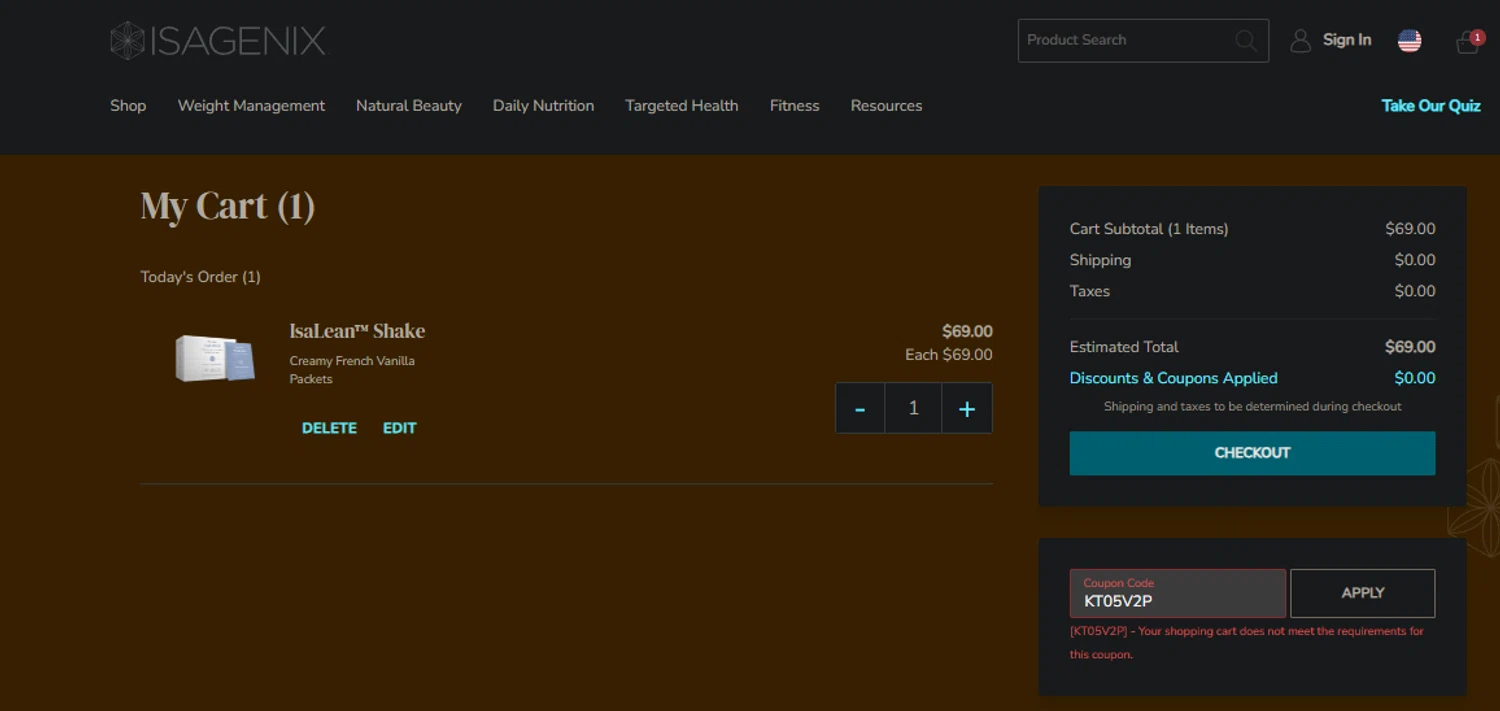Apply the coupon code
The width and height of the screenshot is (1500, 711).
pyautogui.click(x=1363, y=593)
